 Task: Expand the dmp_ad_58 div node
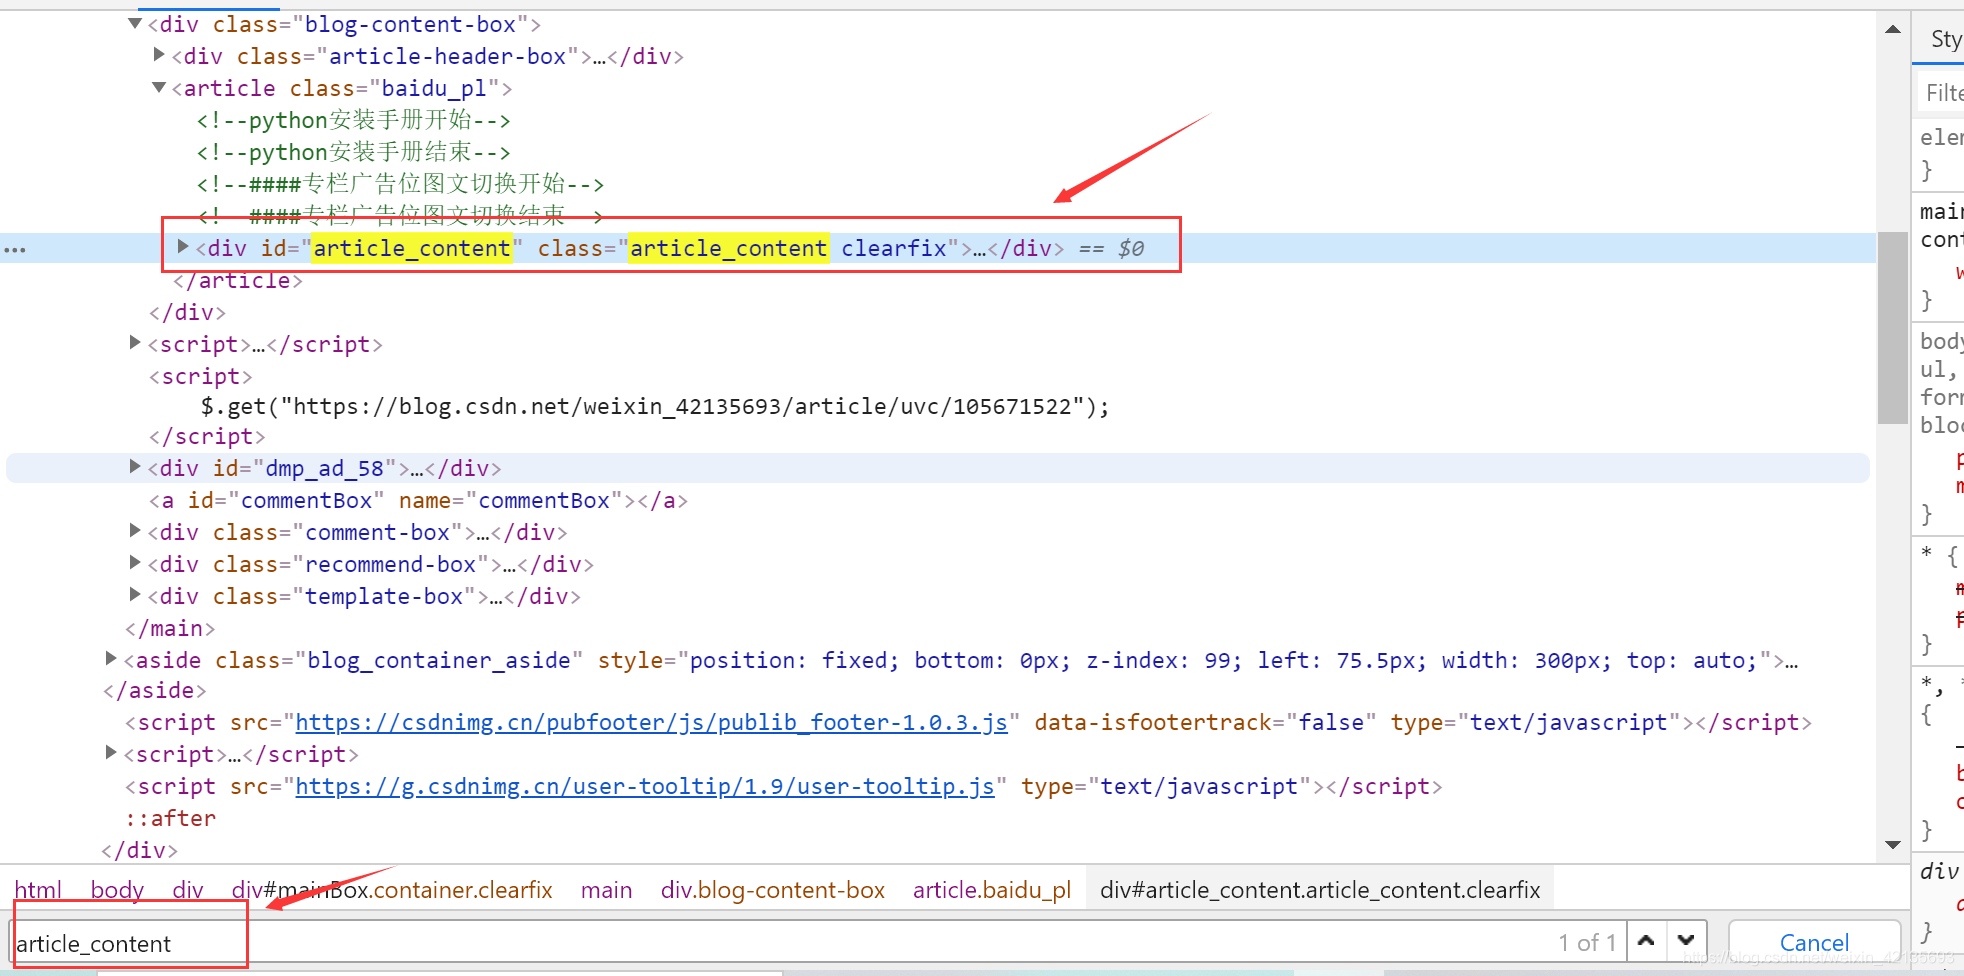coord(135,467)
